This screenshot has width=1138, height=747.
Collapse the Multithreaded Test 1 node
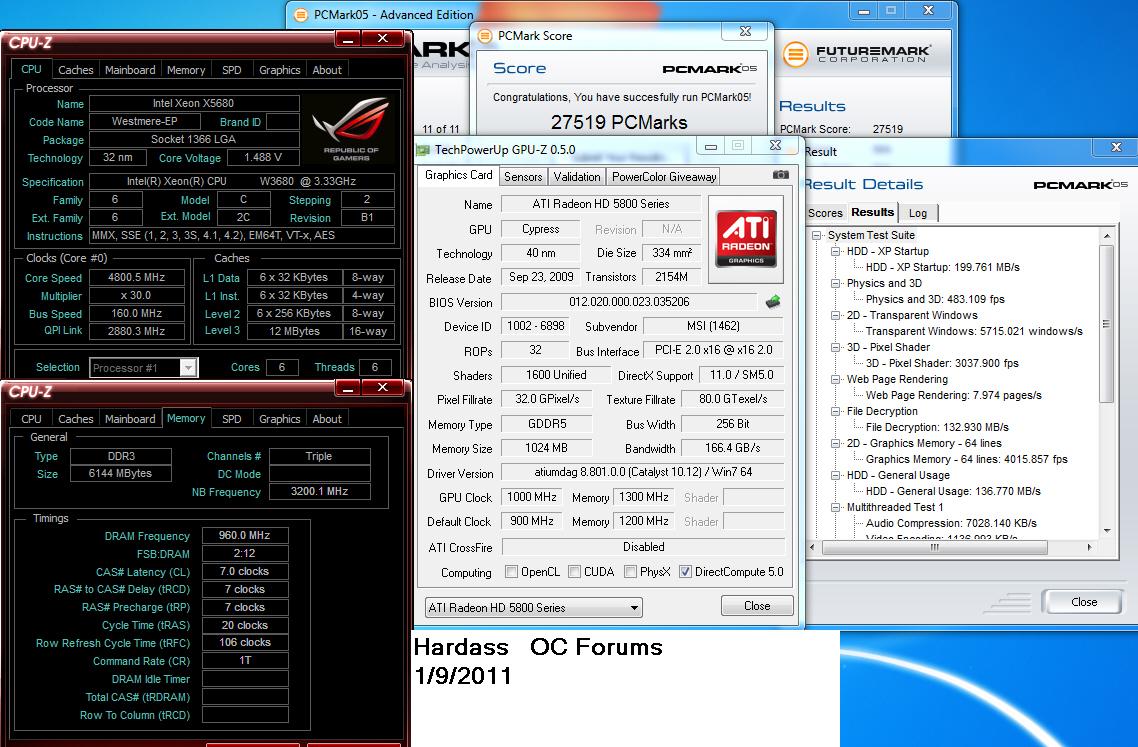pyautogui.click(x=835, y=507)
